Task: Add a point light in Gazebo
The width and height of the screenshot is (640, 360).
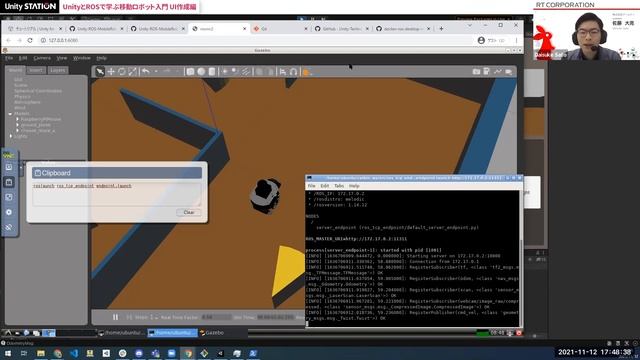Action: (224, 72)
